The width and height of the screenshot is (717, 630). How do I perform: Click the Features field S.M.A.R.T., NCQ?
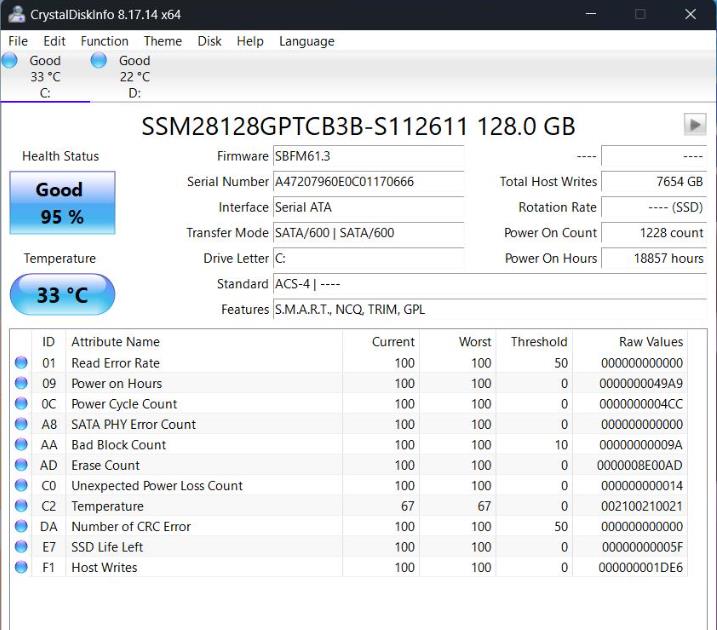tap(490, 310)
